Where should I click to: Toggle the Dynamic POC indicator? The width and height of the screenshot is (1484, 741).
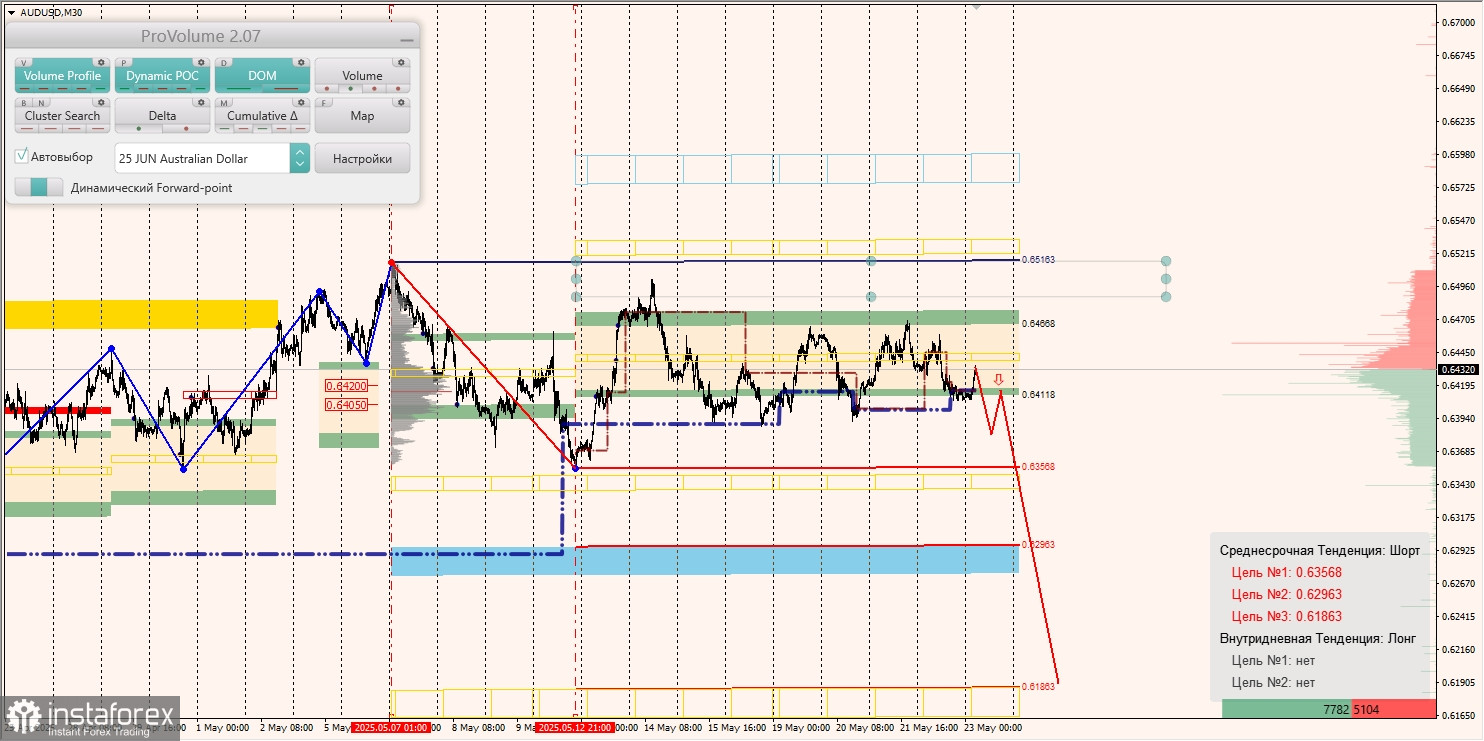162,75
